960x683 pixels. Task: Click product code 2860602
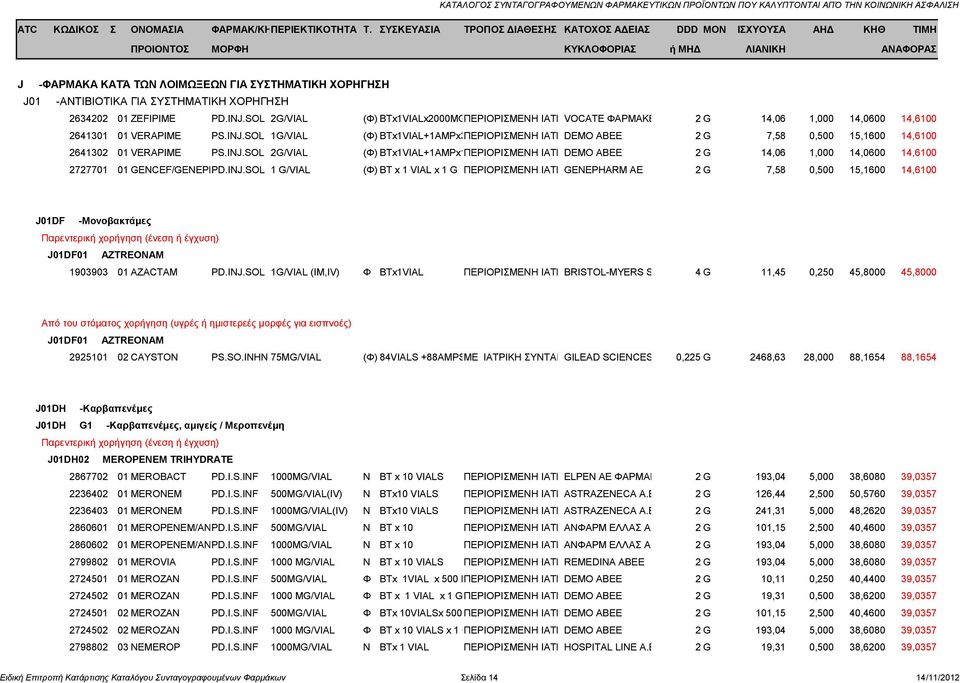[x=88, y=545]
